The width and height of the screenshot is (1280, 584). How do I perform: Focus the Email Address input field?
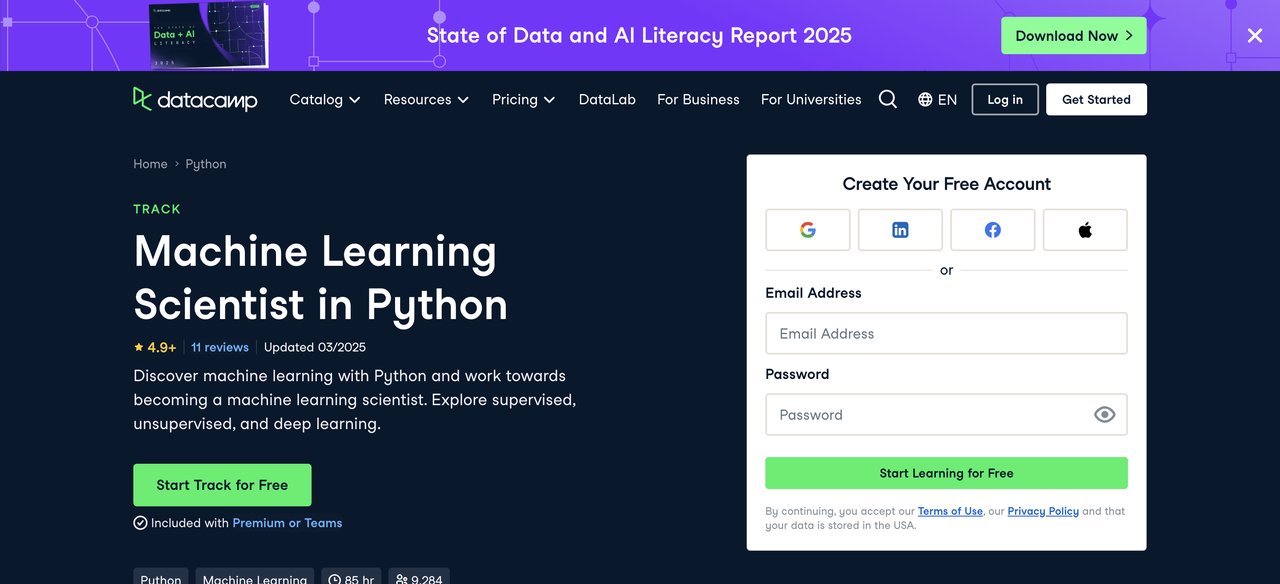pyautogui.click(x=946, y=333)
